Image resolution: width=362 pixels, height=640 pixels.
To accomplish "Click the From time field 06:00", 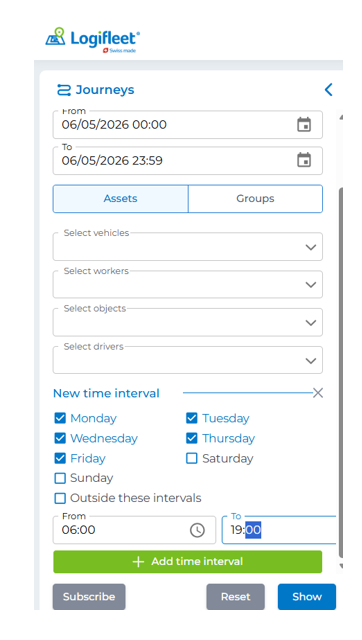I will [x=134, y=530].
